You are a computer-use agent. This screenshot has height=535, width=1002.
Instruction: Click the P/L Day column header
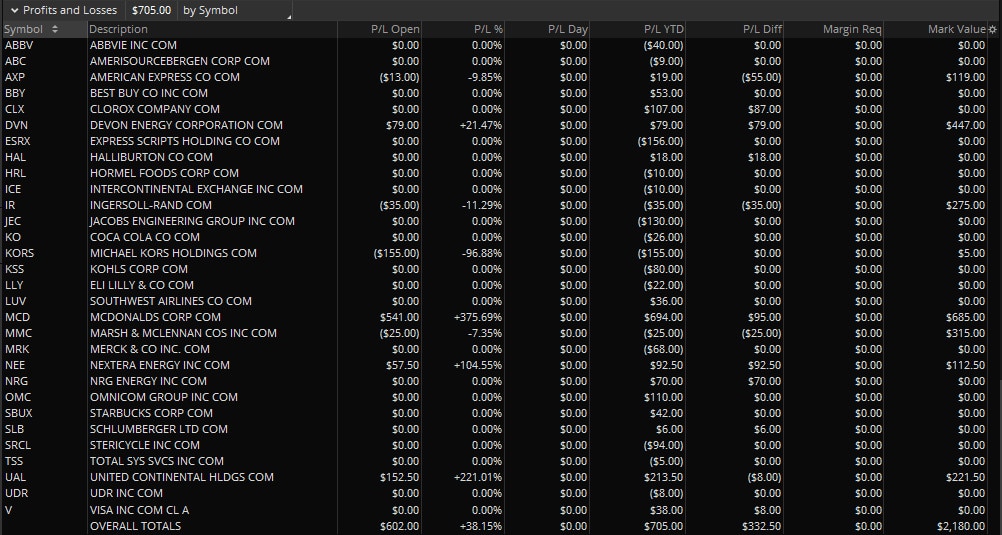click(567, 29)
